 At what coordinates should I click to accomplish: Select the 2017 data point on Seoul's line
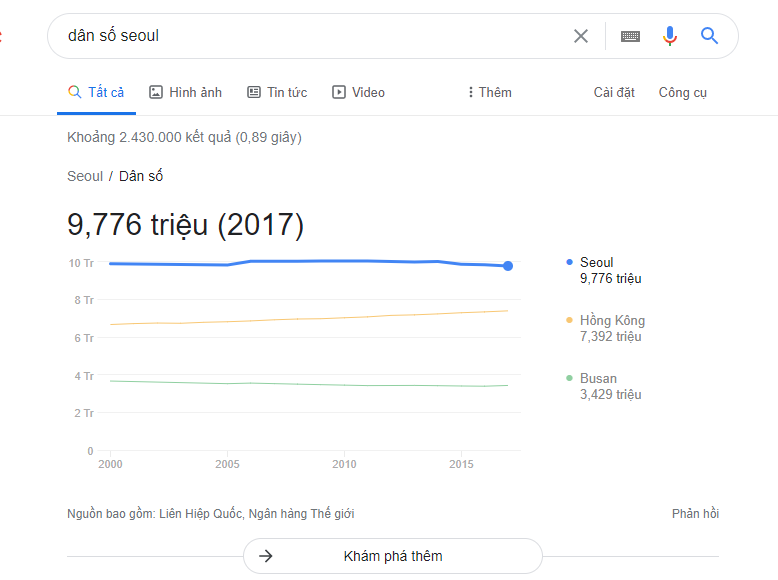[x=508, y=266]
